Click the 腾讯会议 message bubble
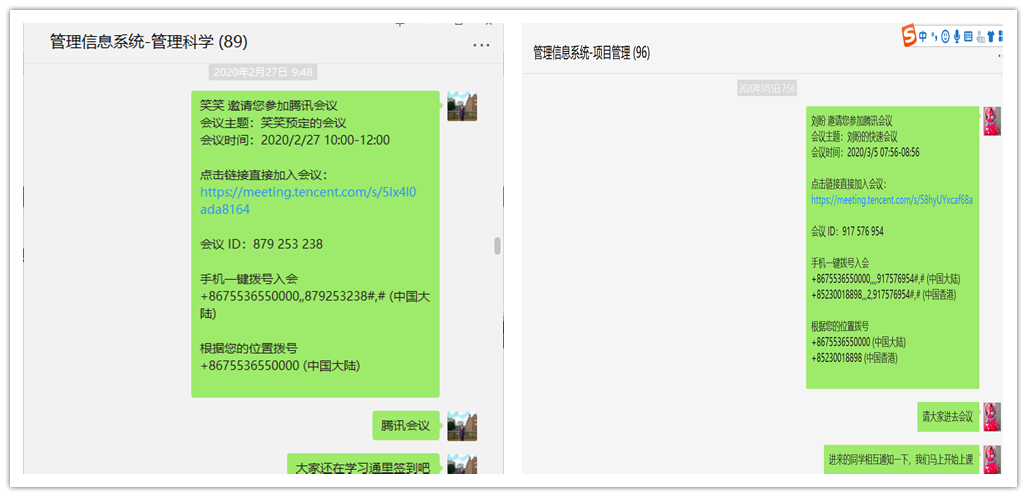This screenshot has height=497, width=1027. click(x=405, y=426)
